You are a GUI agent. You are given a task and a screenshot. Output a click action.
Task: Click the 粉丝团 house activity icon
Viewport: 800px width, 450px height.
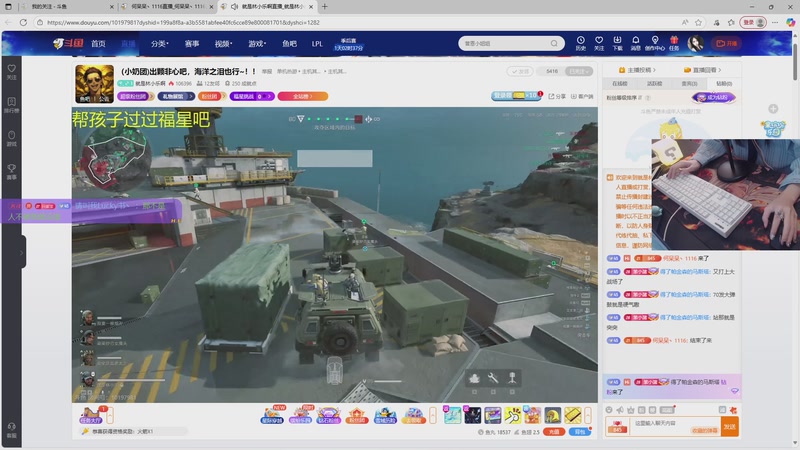[357, 415]
